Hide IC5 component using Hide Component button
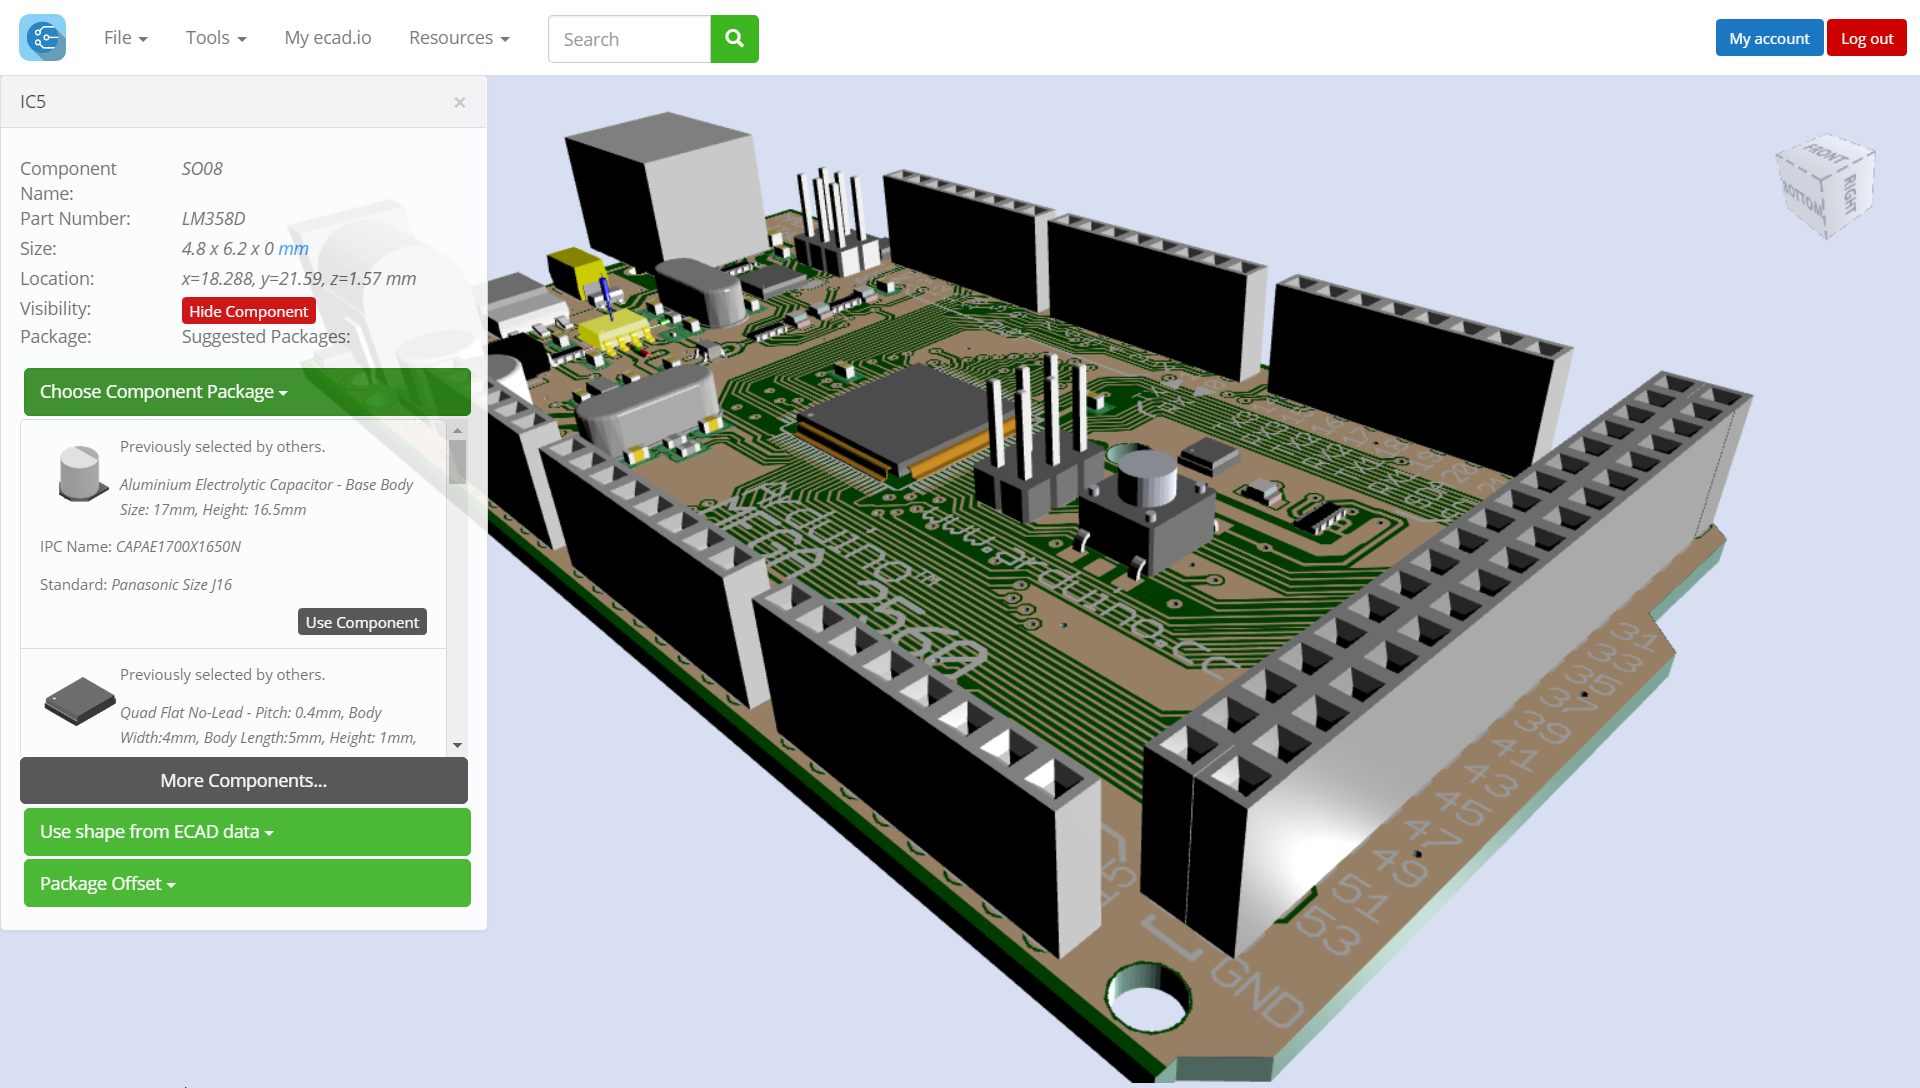 [249, 310]
